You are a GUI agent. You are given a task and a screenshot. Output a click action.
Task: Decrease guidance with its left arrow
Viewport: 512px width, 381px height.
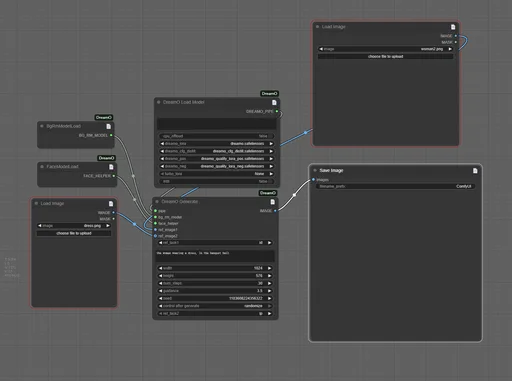click(160, 291)
